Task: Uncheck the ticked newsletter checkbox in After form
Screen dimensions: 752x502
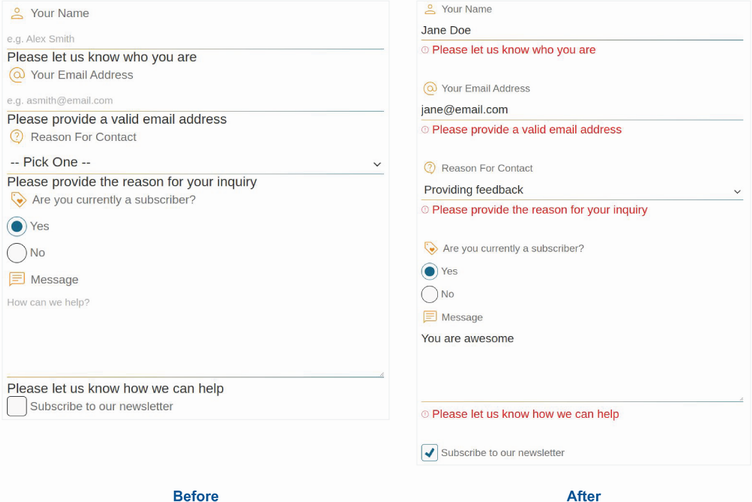Action: (430, 453)
